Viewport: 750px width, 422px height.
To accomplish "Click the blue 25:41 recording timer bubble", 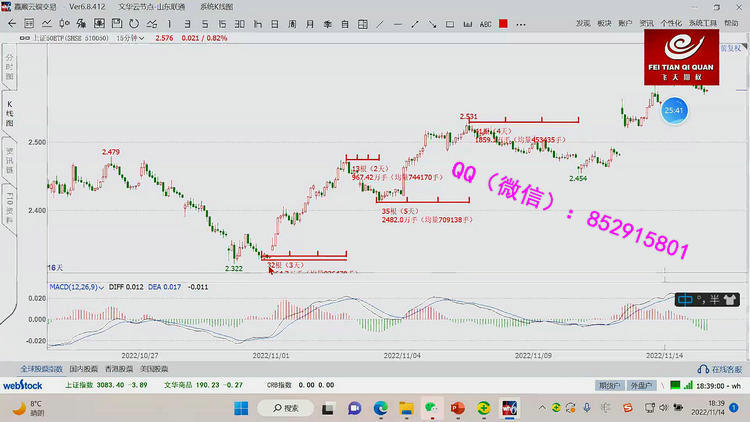I will [672, 110].
